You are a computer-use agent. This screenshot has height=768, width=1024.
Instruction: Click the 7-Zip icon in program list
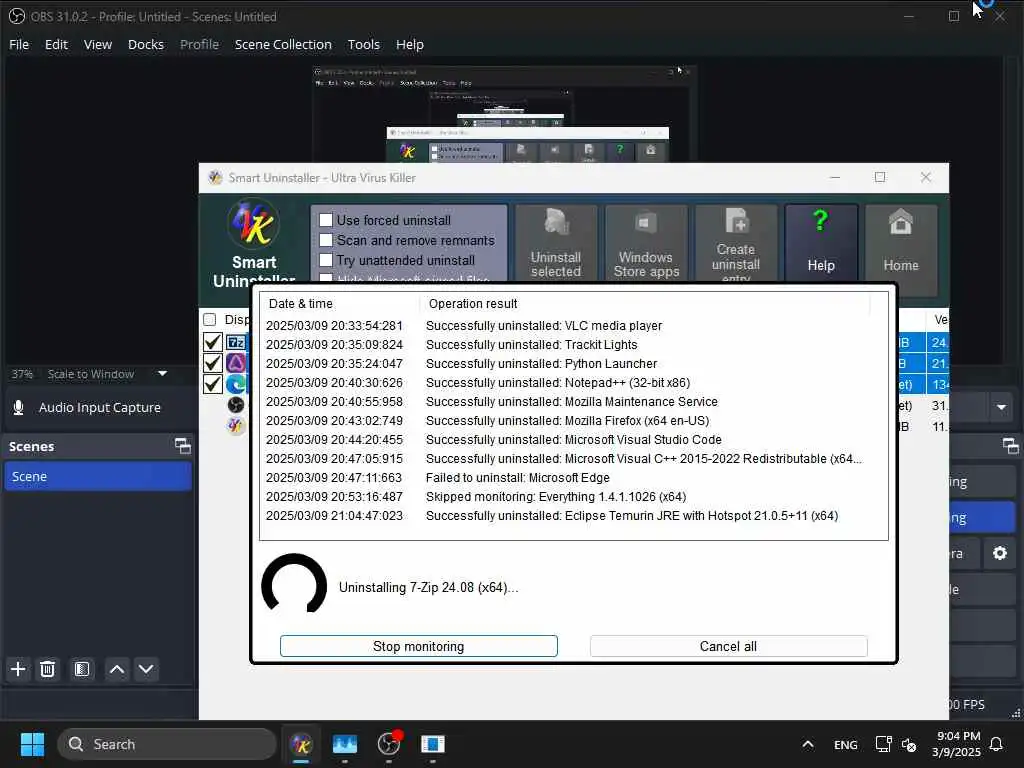(x=236, y=342)
